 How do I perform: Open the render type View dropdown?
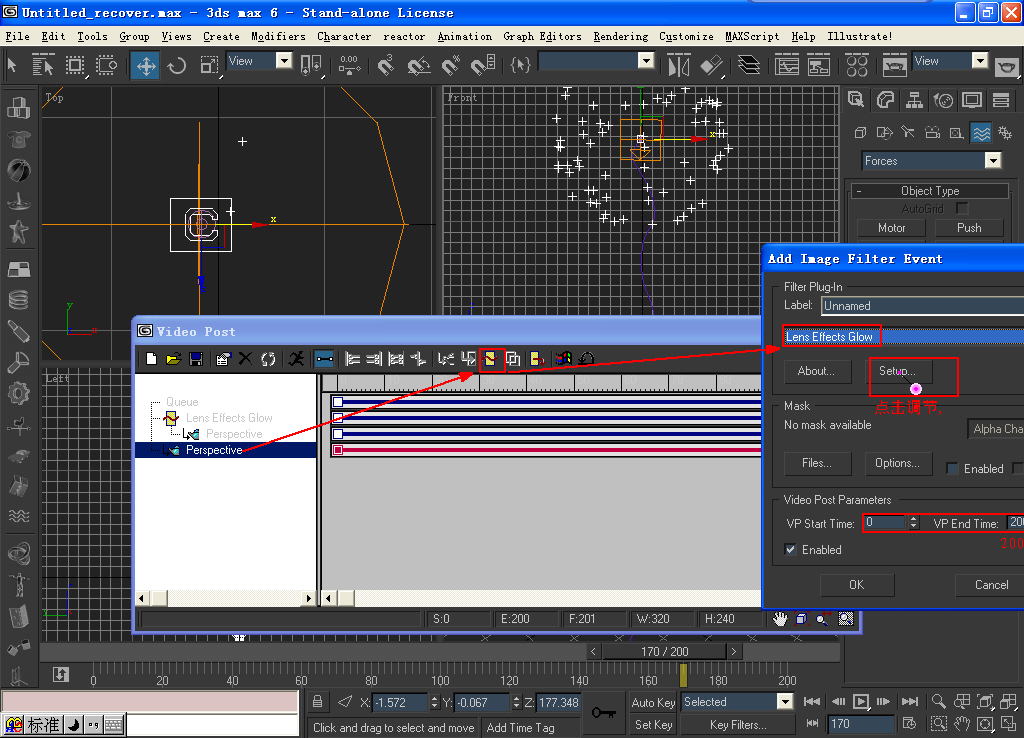tap(980, 61)
